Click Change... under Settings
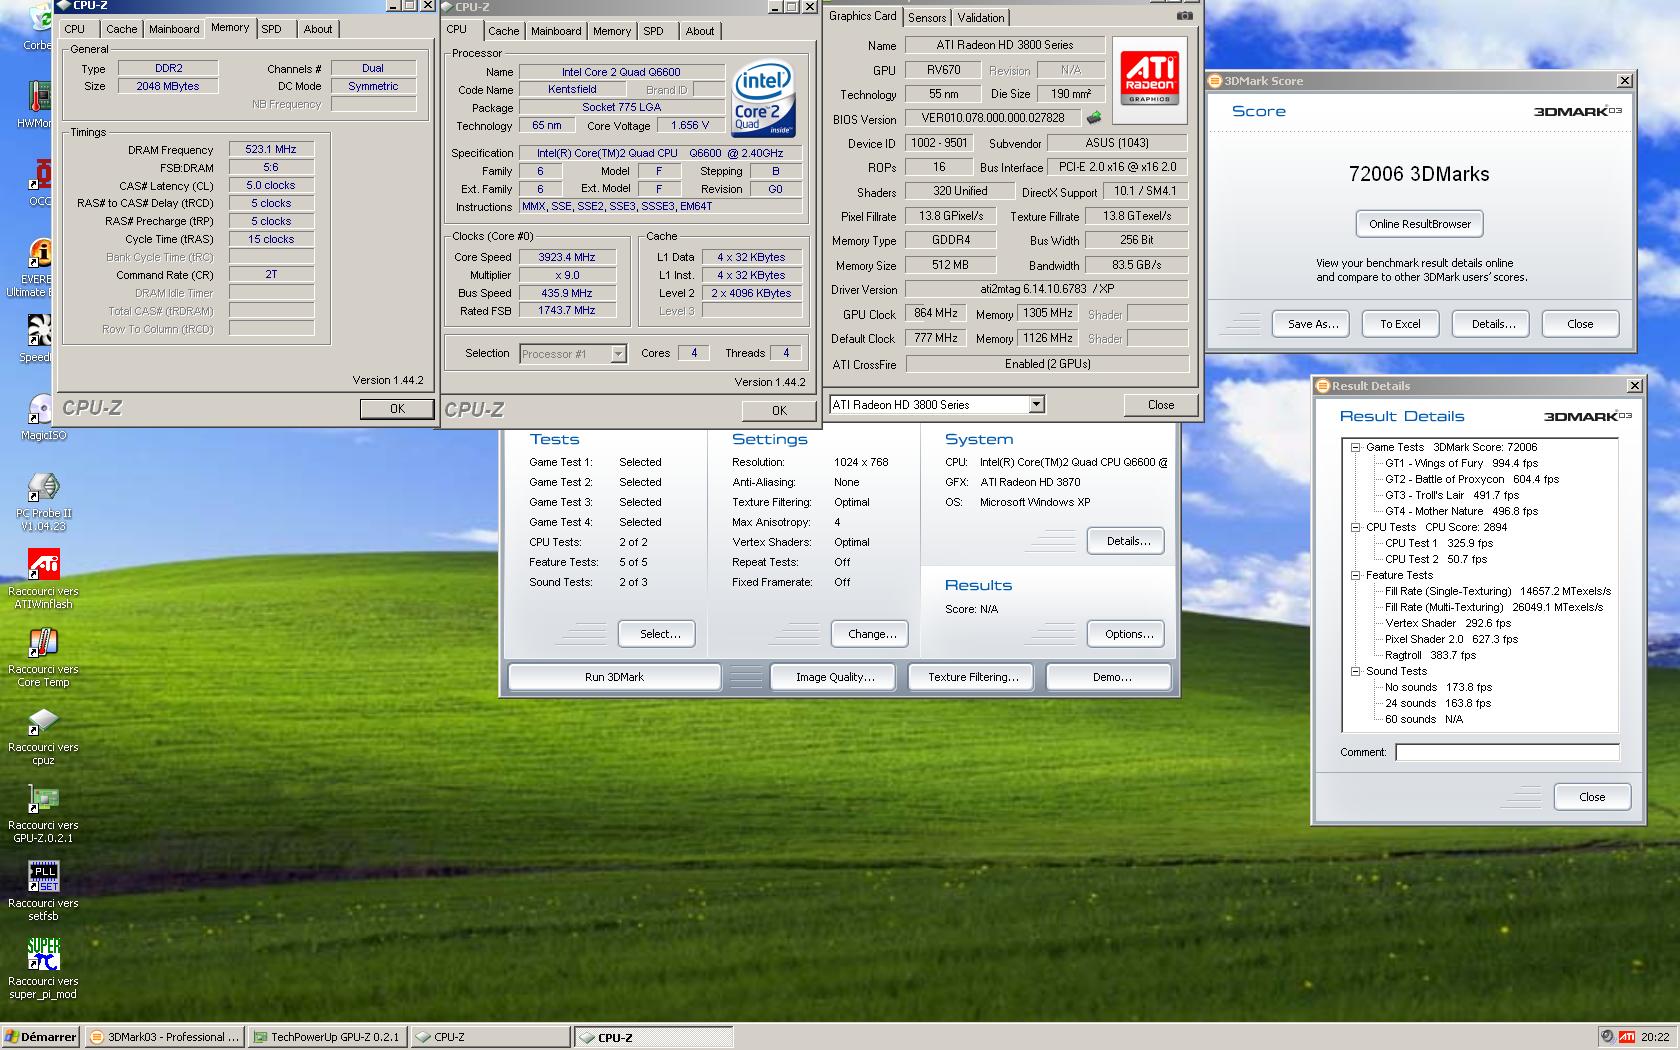The width and height of the screenshot is (1680, 1050). [x=872, y=634]
